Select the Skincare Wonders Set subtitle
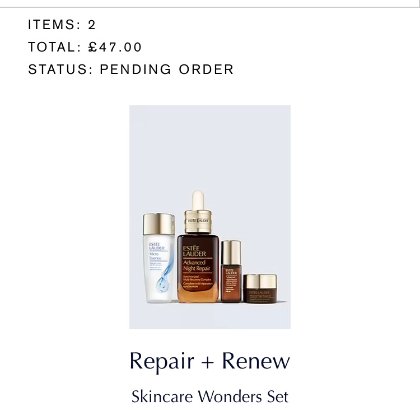 tap(210, 397)
